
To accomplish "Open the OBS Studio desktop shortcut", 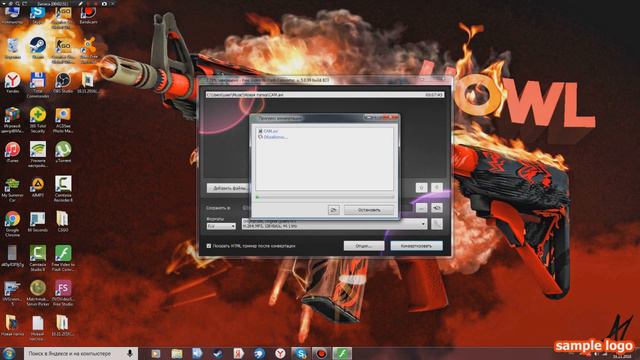I will click(63, 82).
